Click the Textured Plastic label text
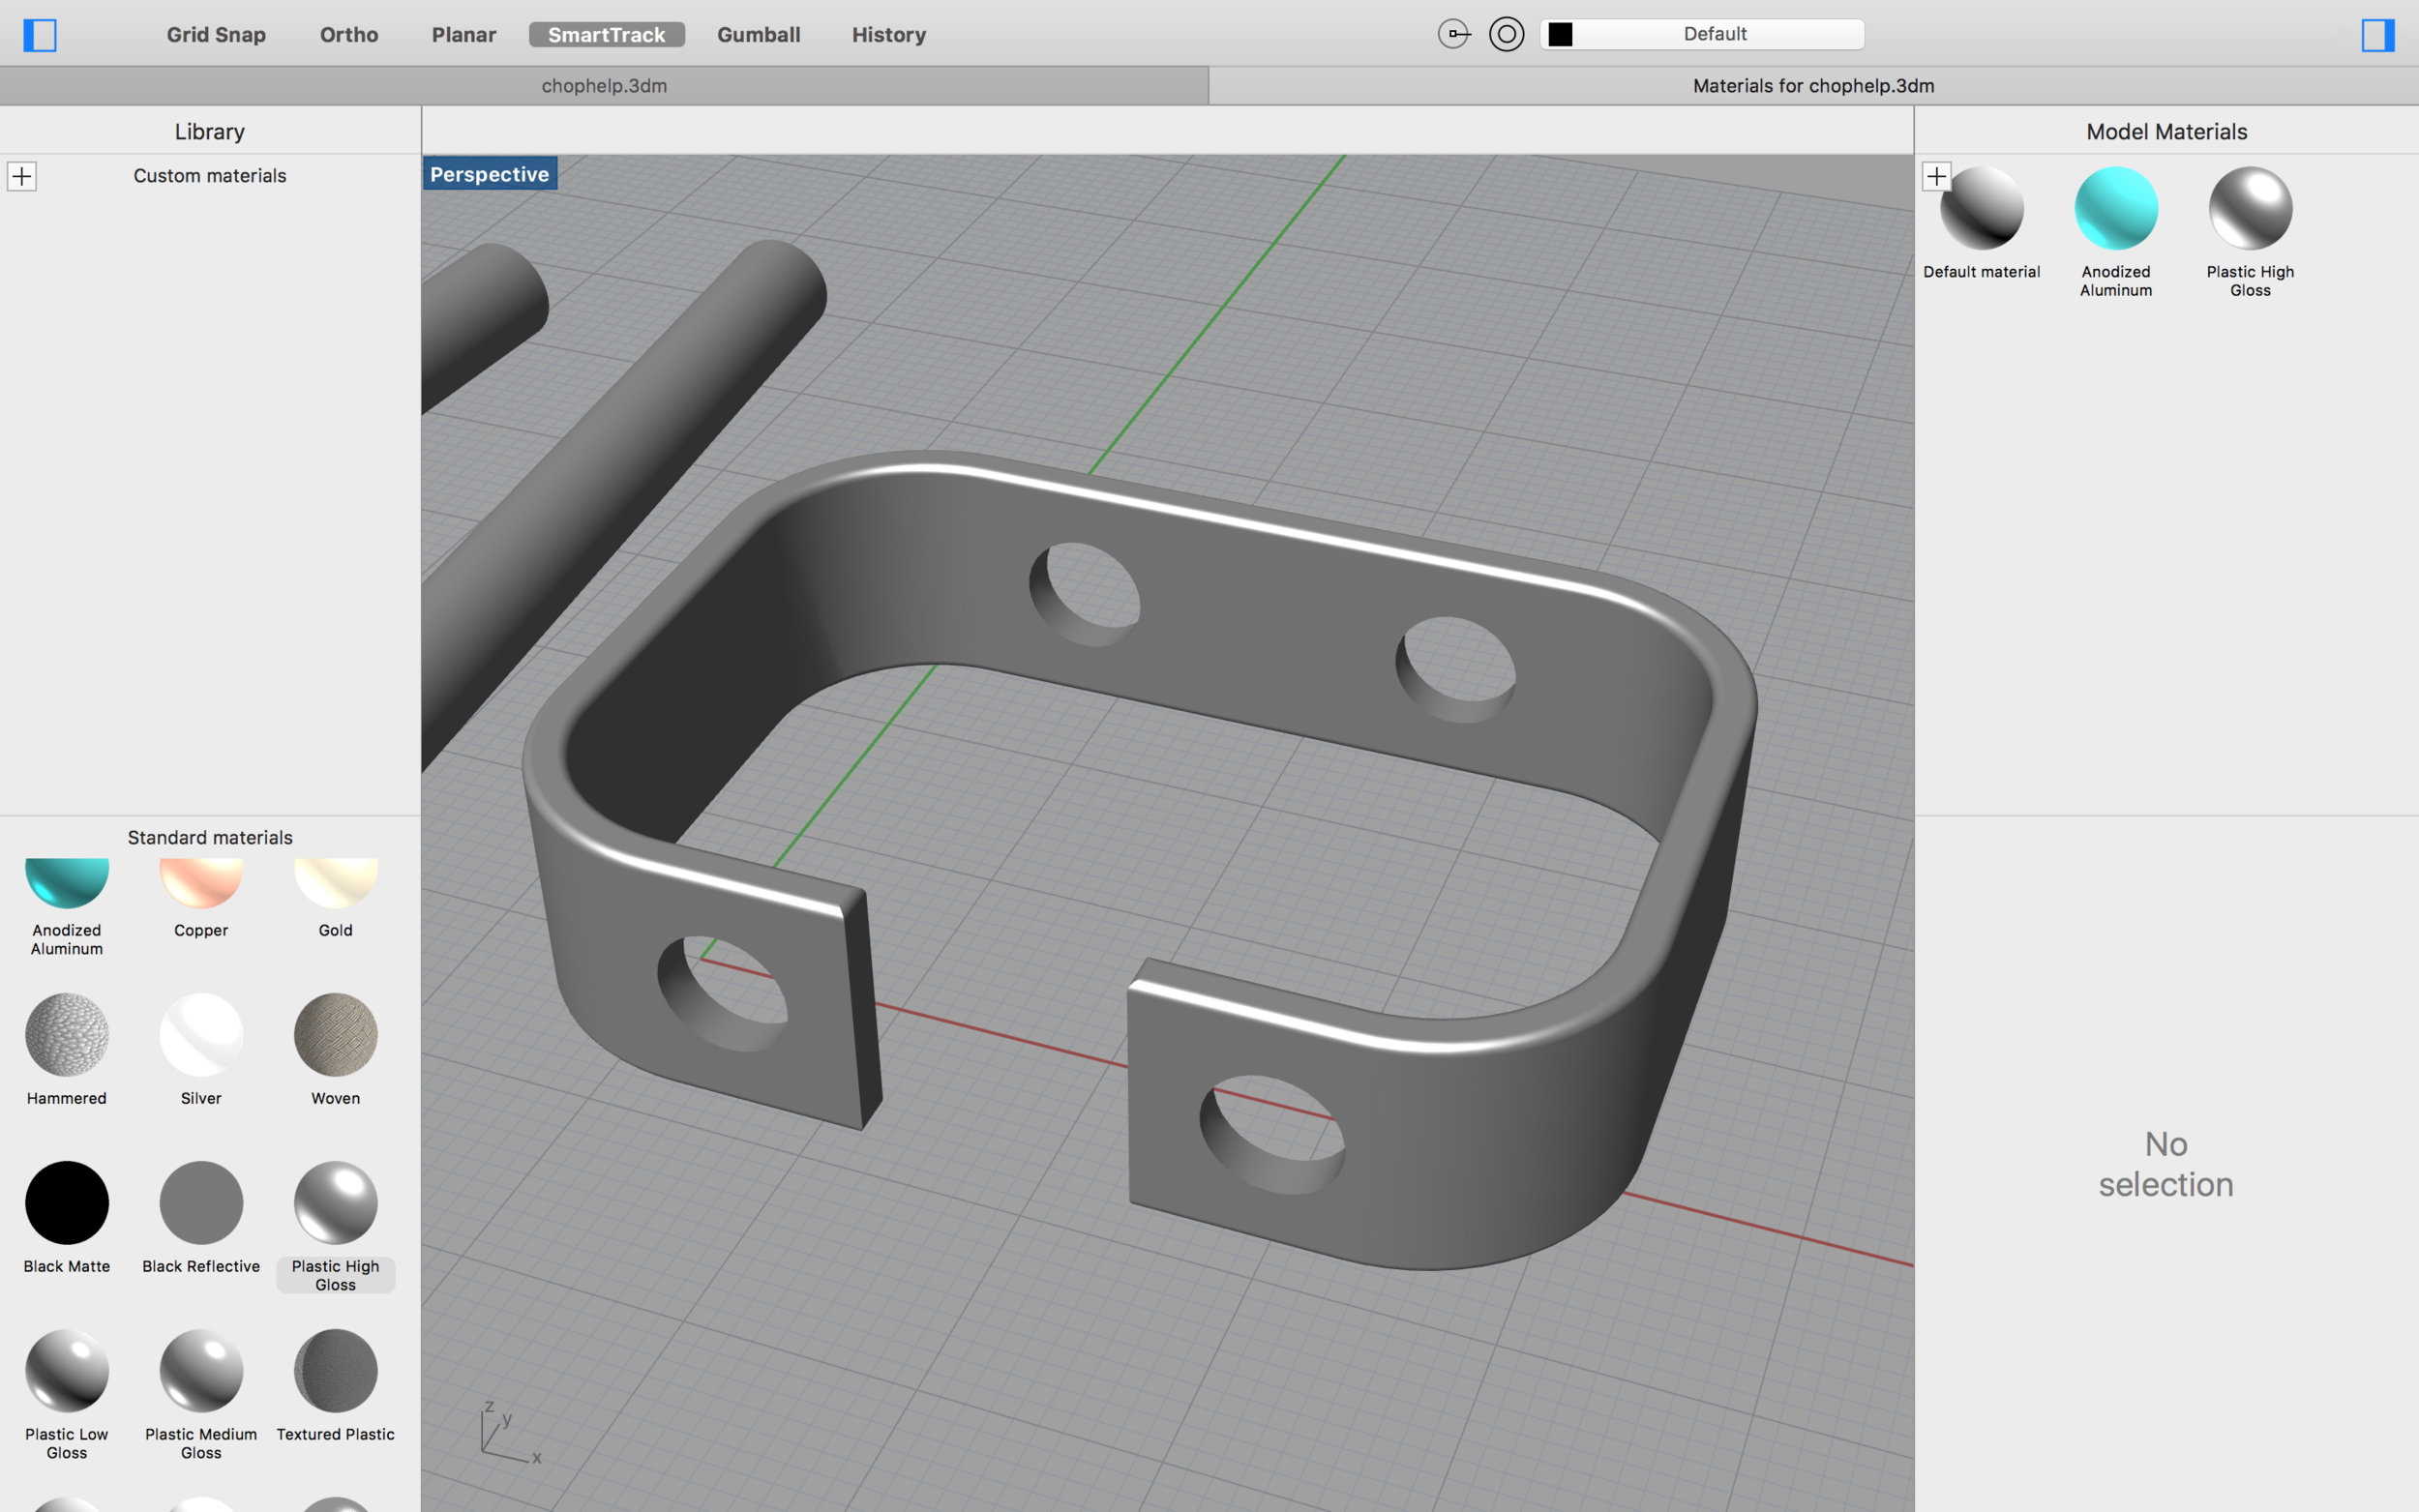2419x1512 pixels. [x=336, y=1434]
